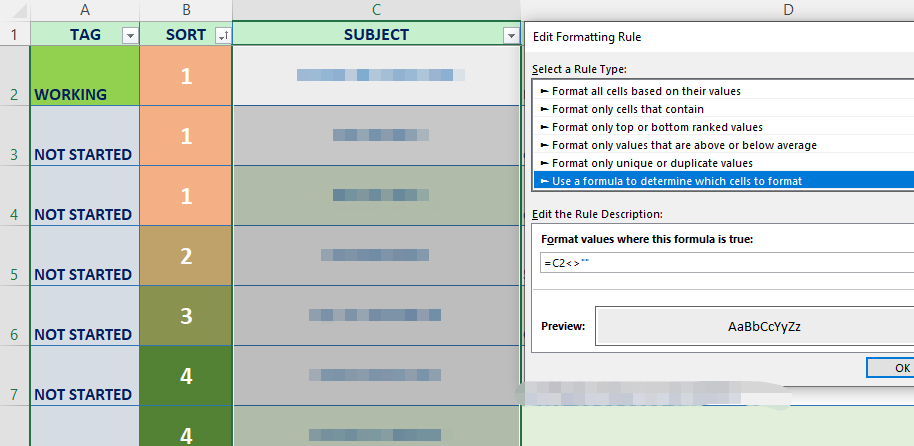This screenshot has width=914, height=446.
Task: Open the TAG column filter dropdown
Action: 129,35
